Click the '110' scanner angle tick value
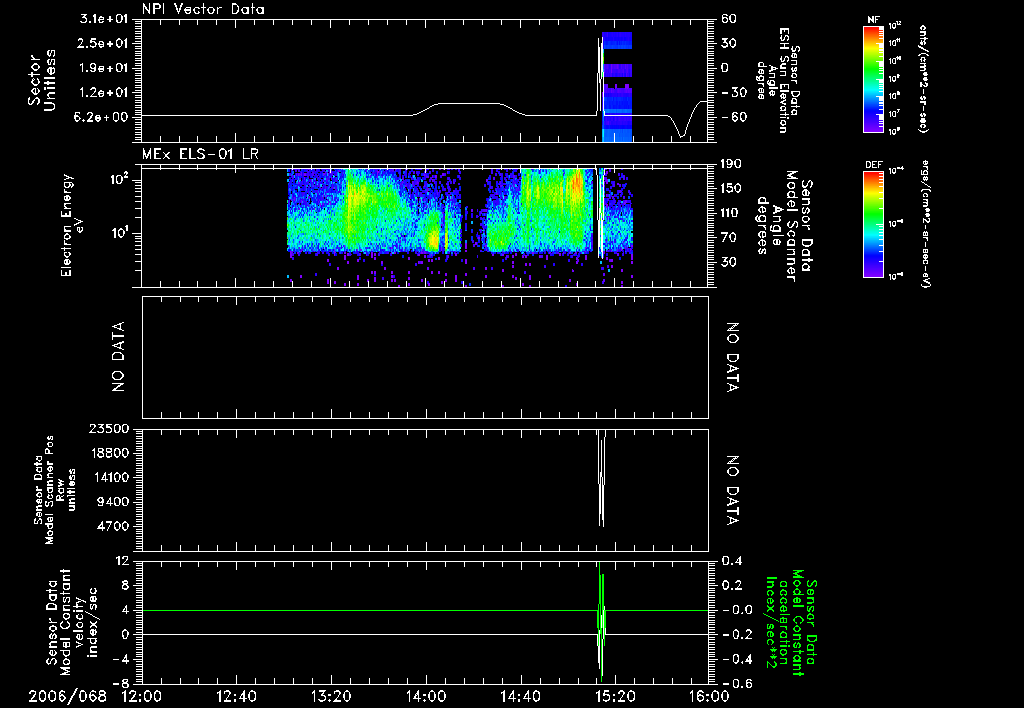Screen dimensions: 1024x708 pos(731,213)
